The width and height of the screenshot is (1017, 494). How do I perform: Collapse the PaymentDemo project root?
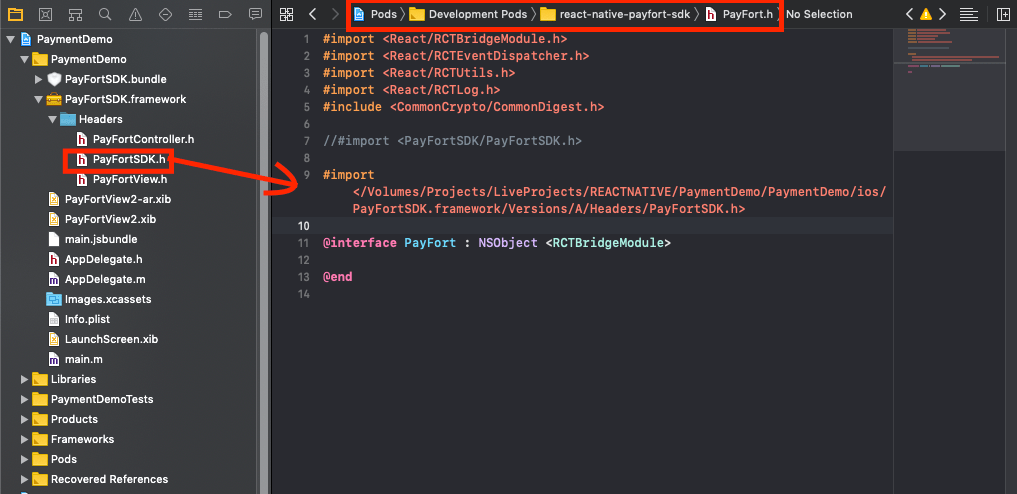10,40
